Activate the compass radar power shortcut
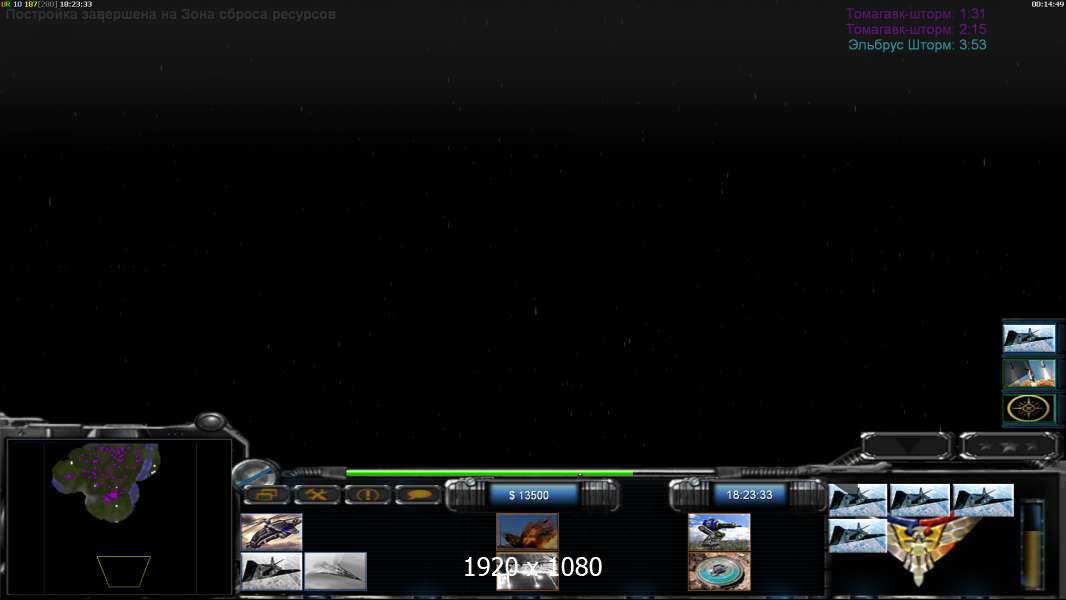The height and width of the screenshot is (600, 1066). 1029,408
